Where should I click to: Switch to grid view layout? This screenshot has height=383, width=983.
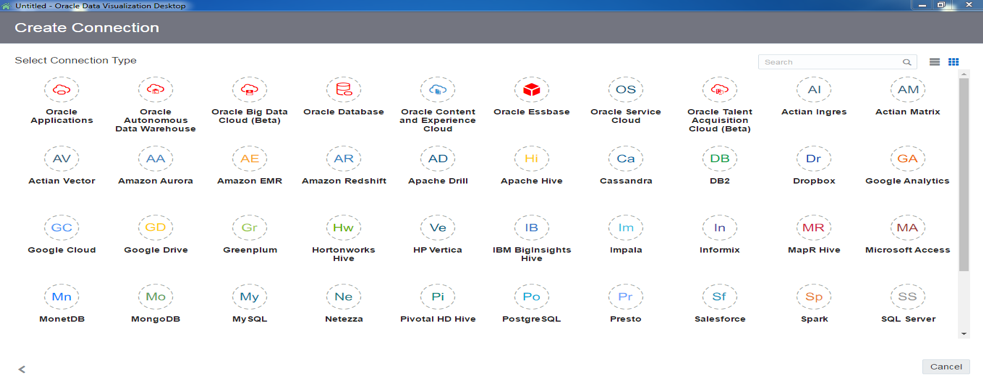point(954,62)
